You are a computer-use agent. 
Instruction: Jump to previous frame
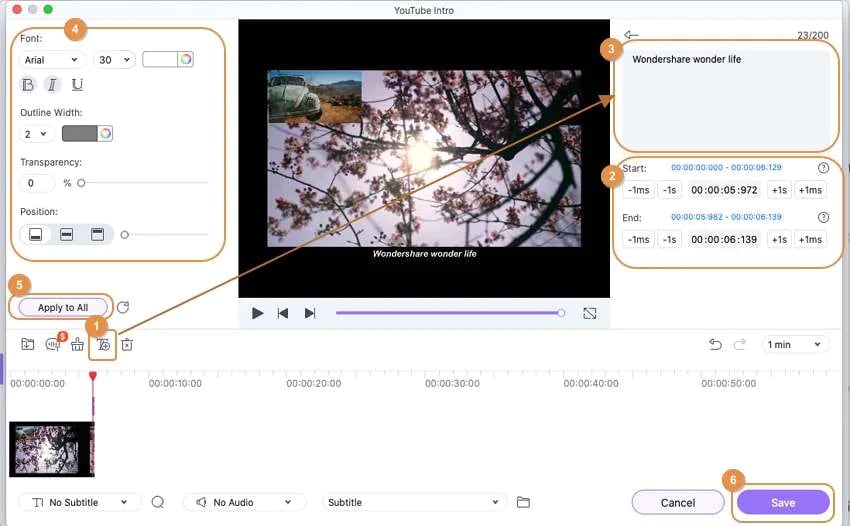coord(282,313)
